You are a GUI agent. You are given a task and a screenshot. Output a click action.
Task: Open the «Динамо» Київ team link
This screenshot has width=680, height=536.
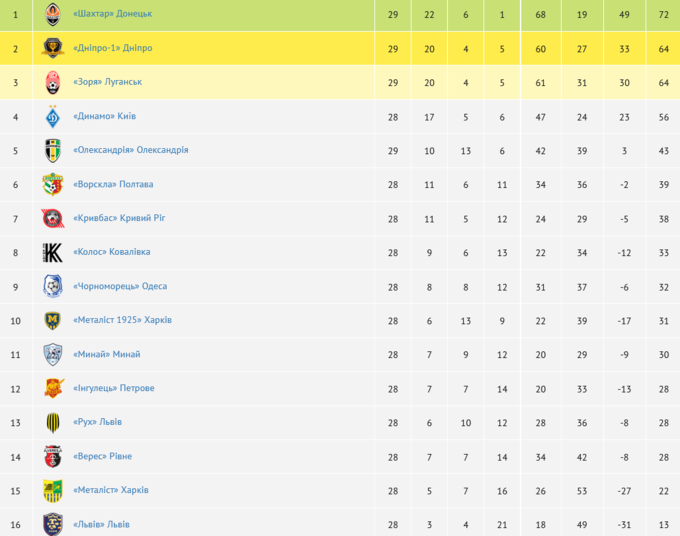[x=105, y=117]
